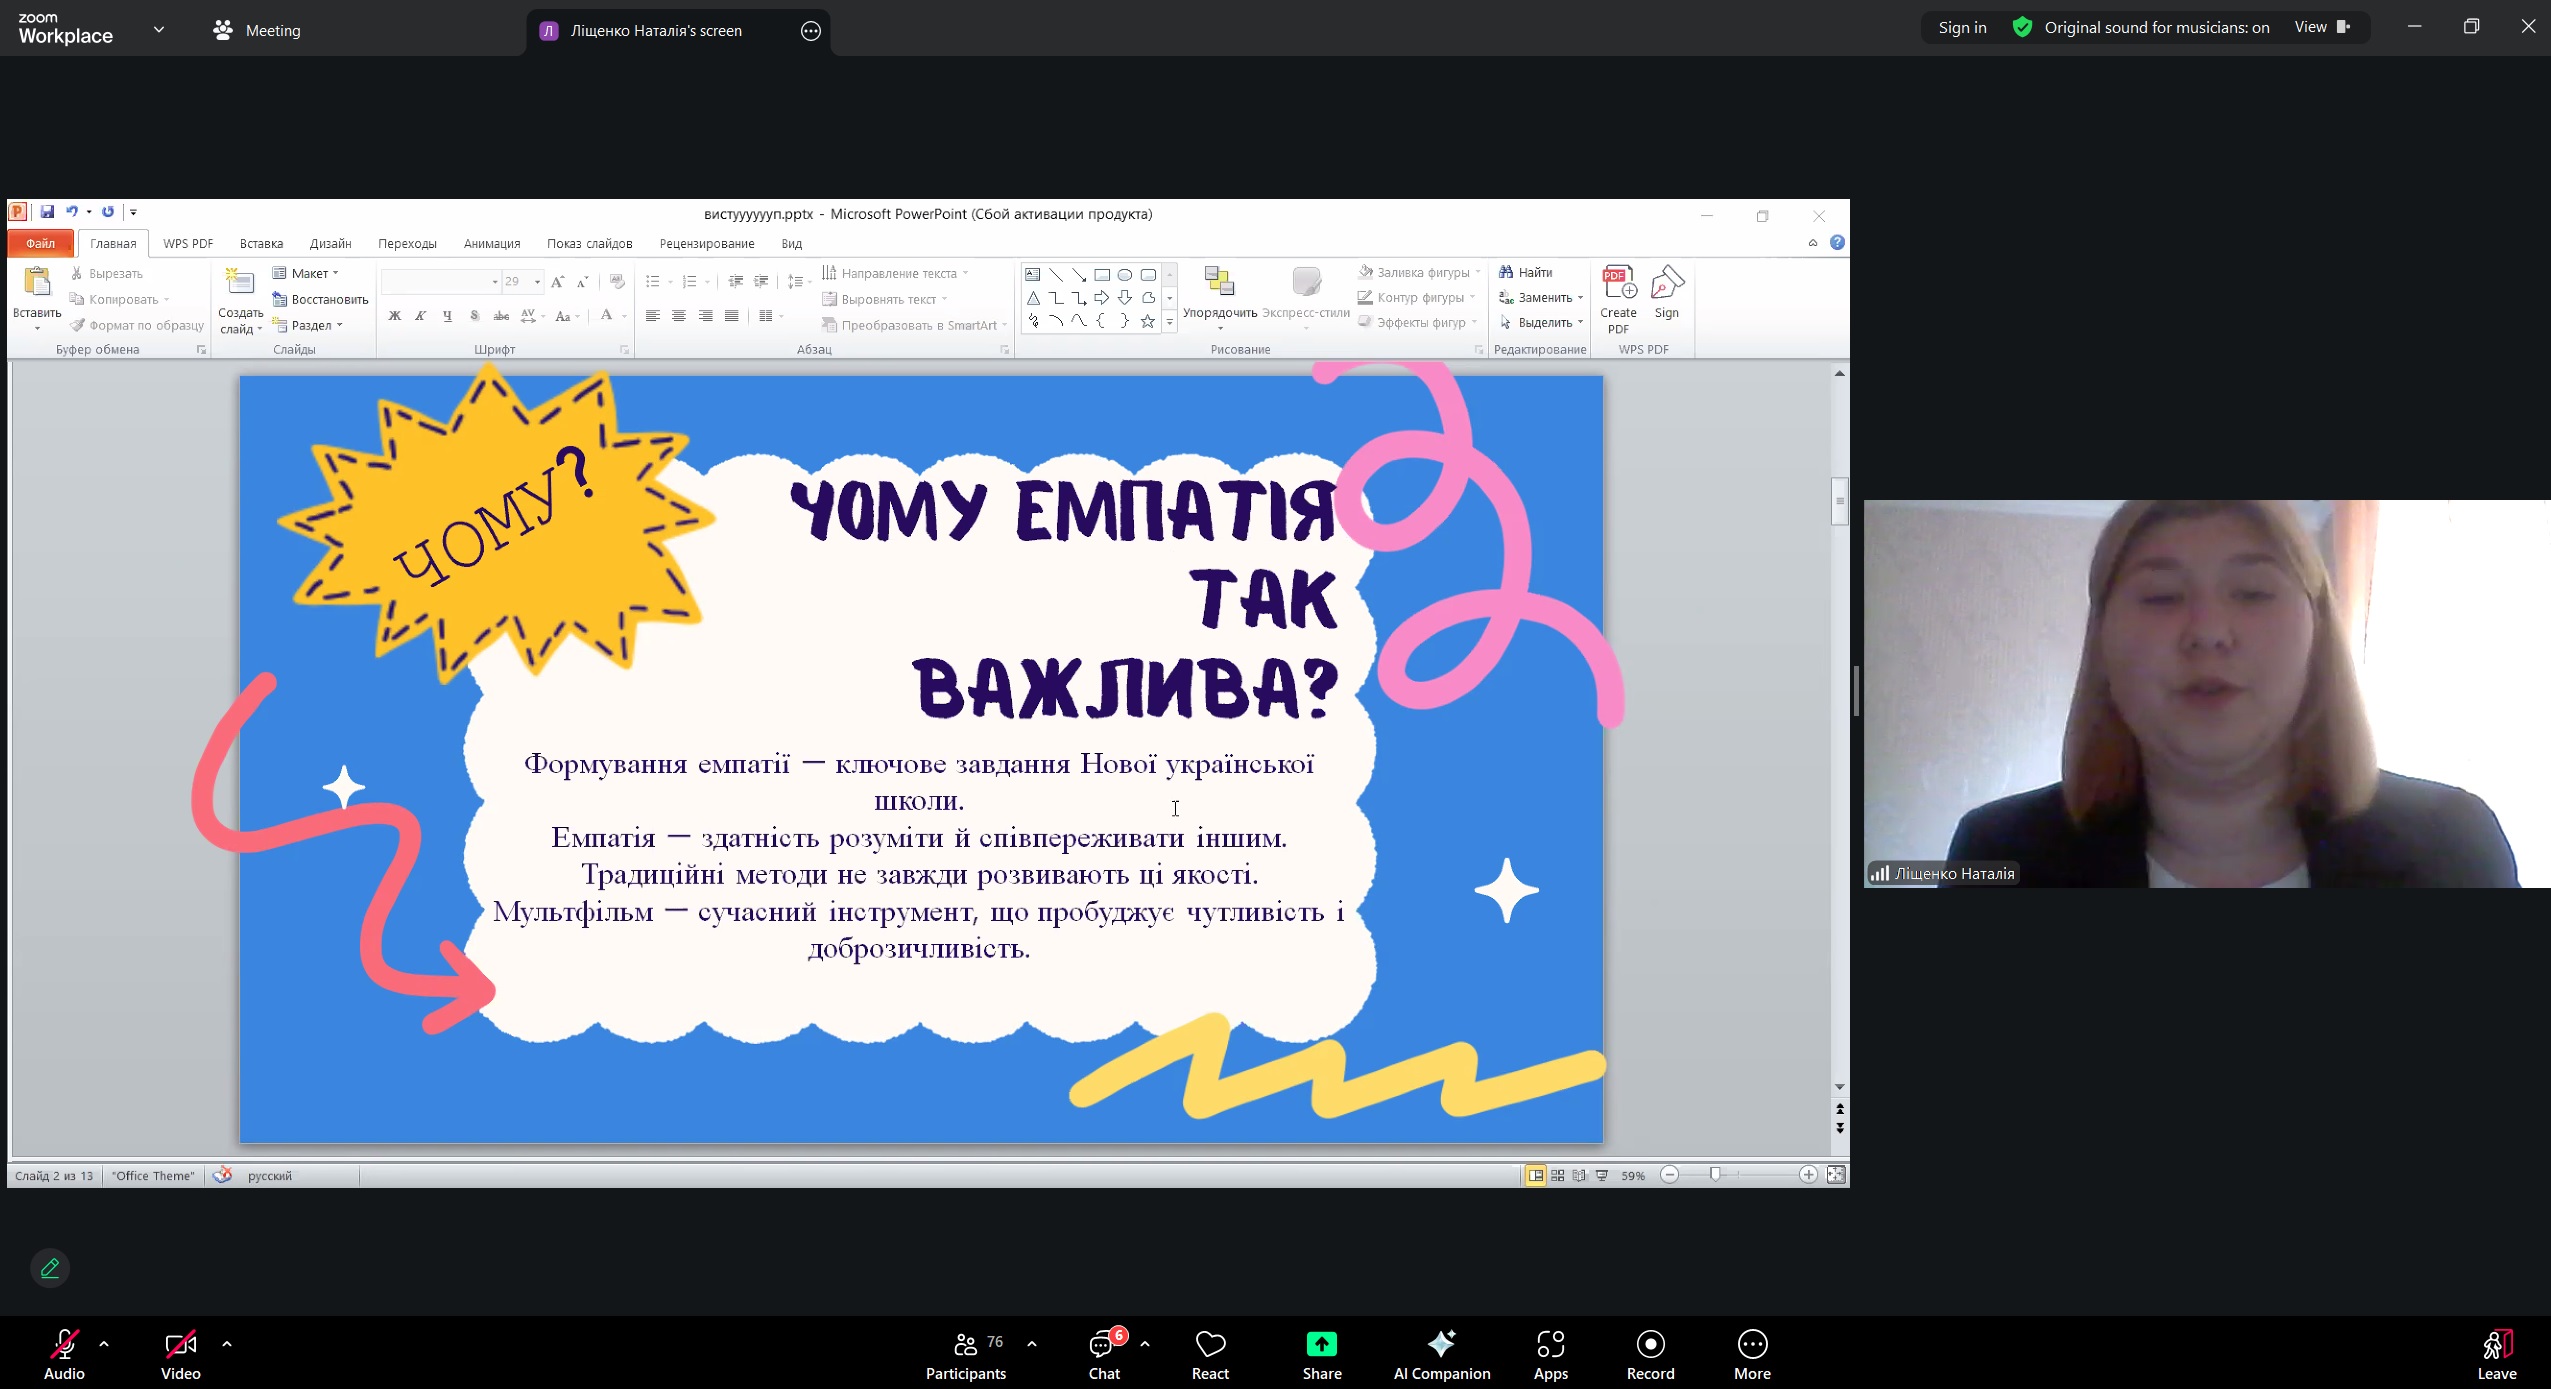Image resolution: width=2551 pixels, height=1389 pixels.
Task: Open the Chat panel icon
Action: pyautogui.click(x=1103, y=1344)
